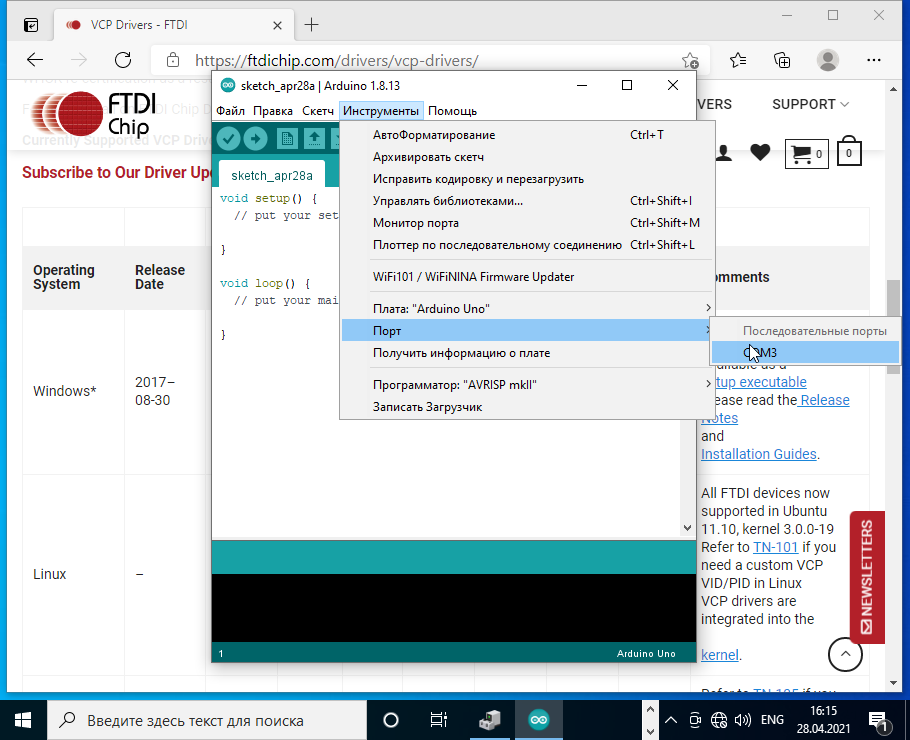Click the FTDI wishlist heart icon
Screen dimensions: 910x740
760,153
